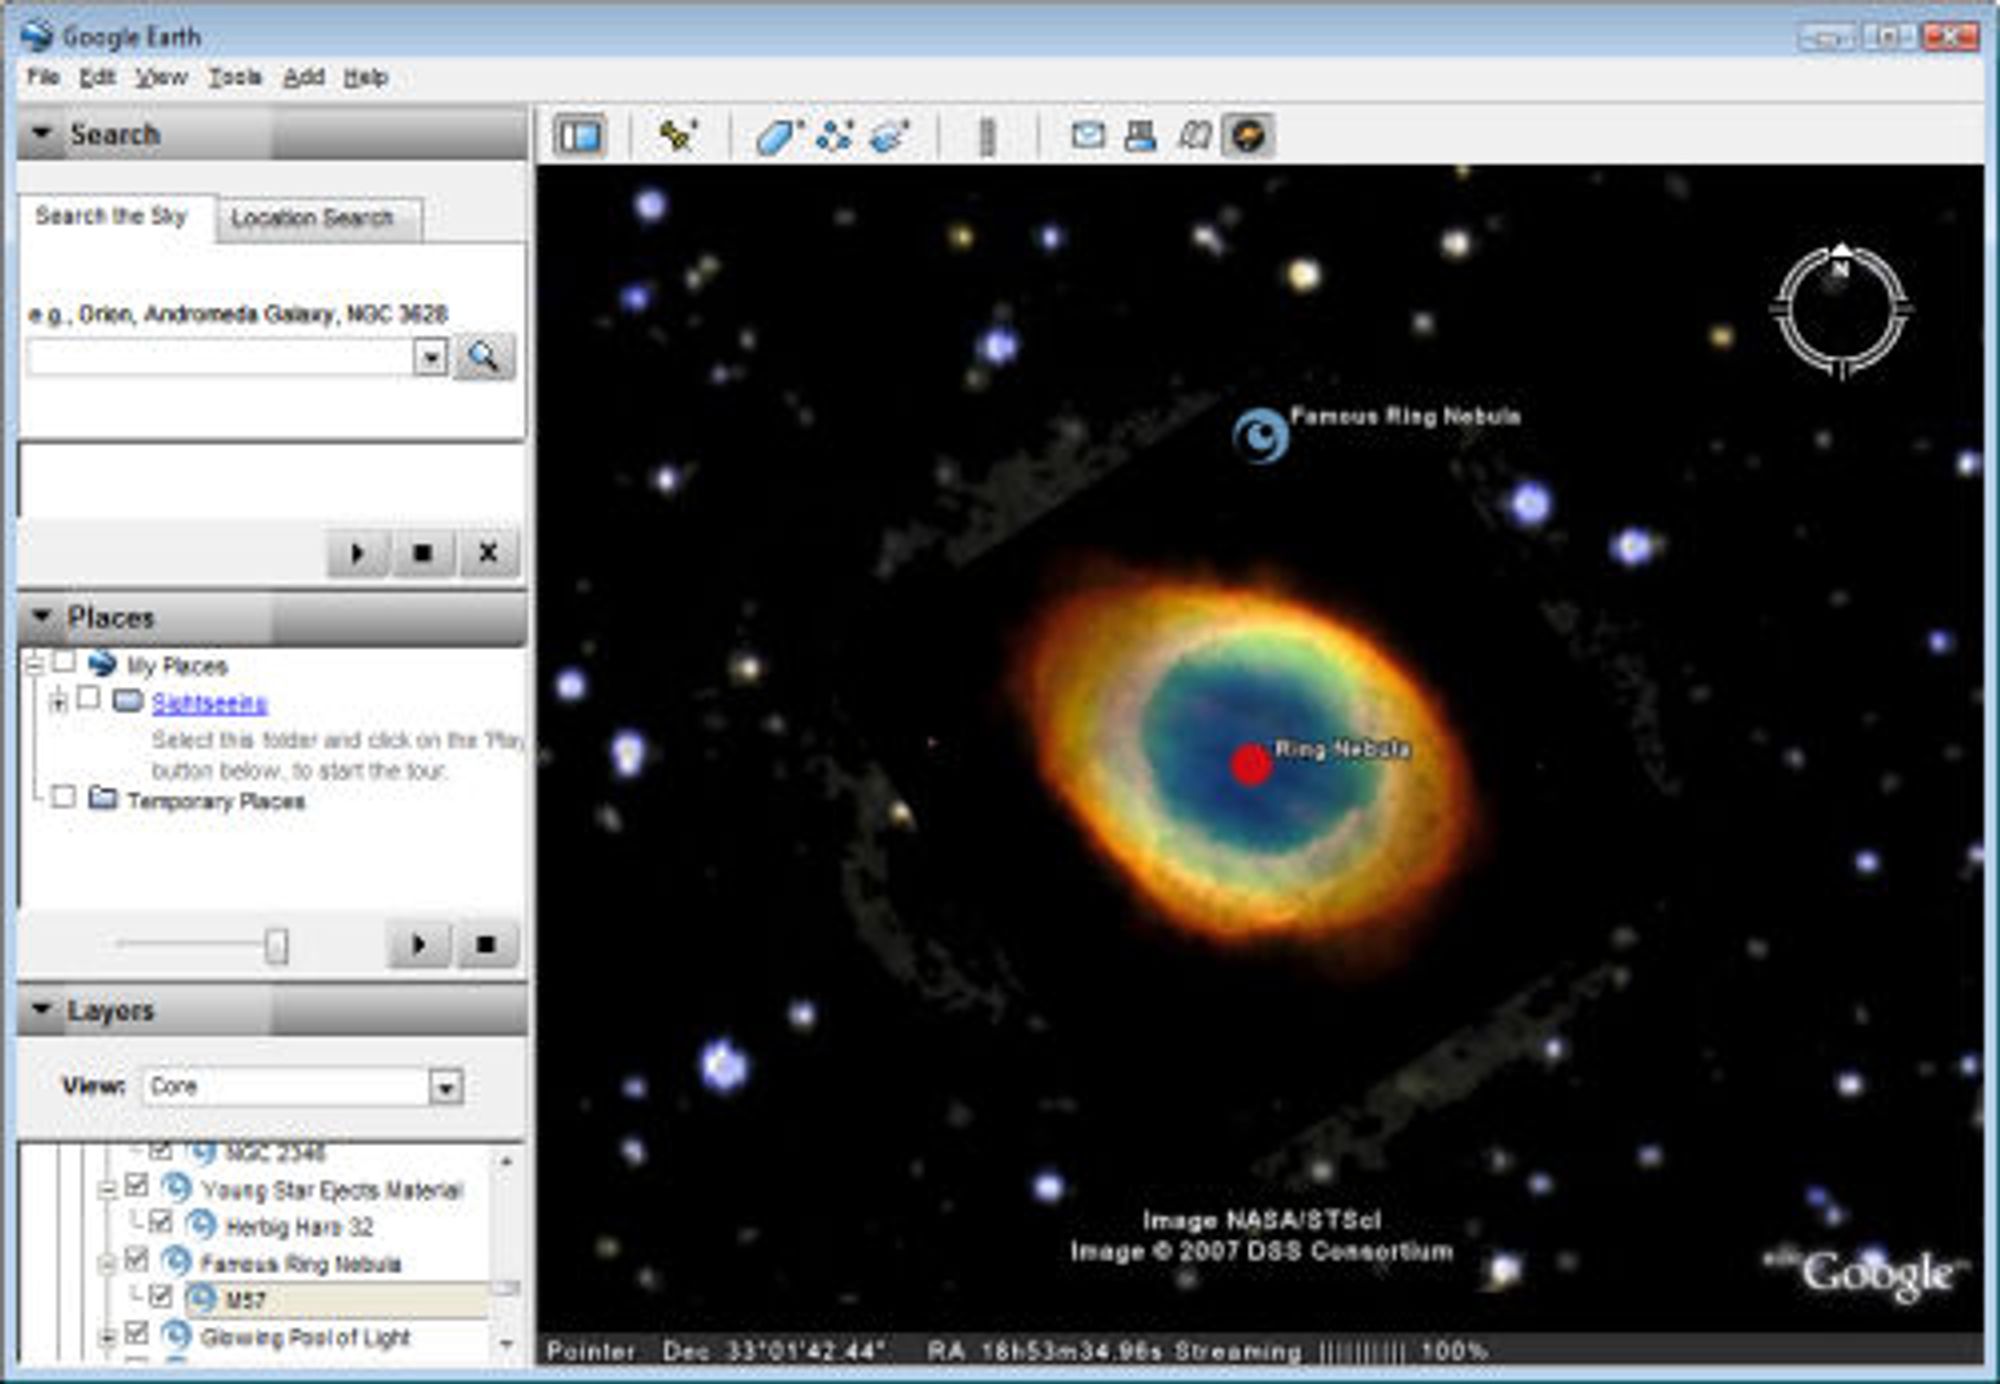Open the Add menu
The image size is (2000, 1384).
tap(304, 77)
